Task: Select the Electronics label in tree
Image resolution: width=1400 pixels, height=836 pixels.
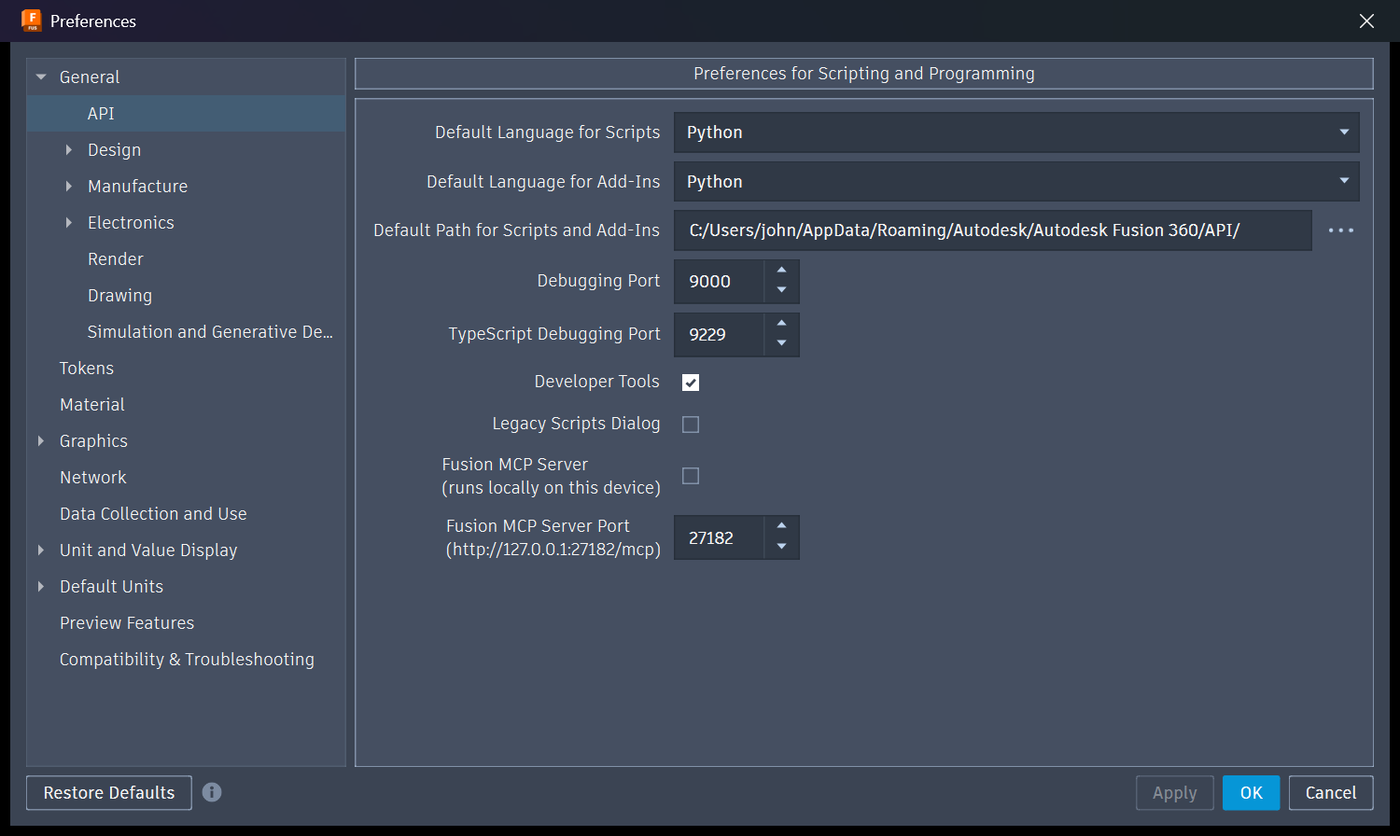Action: click(x=131, y=222)
